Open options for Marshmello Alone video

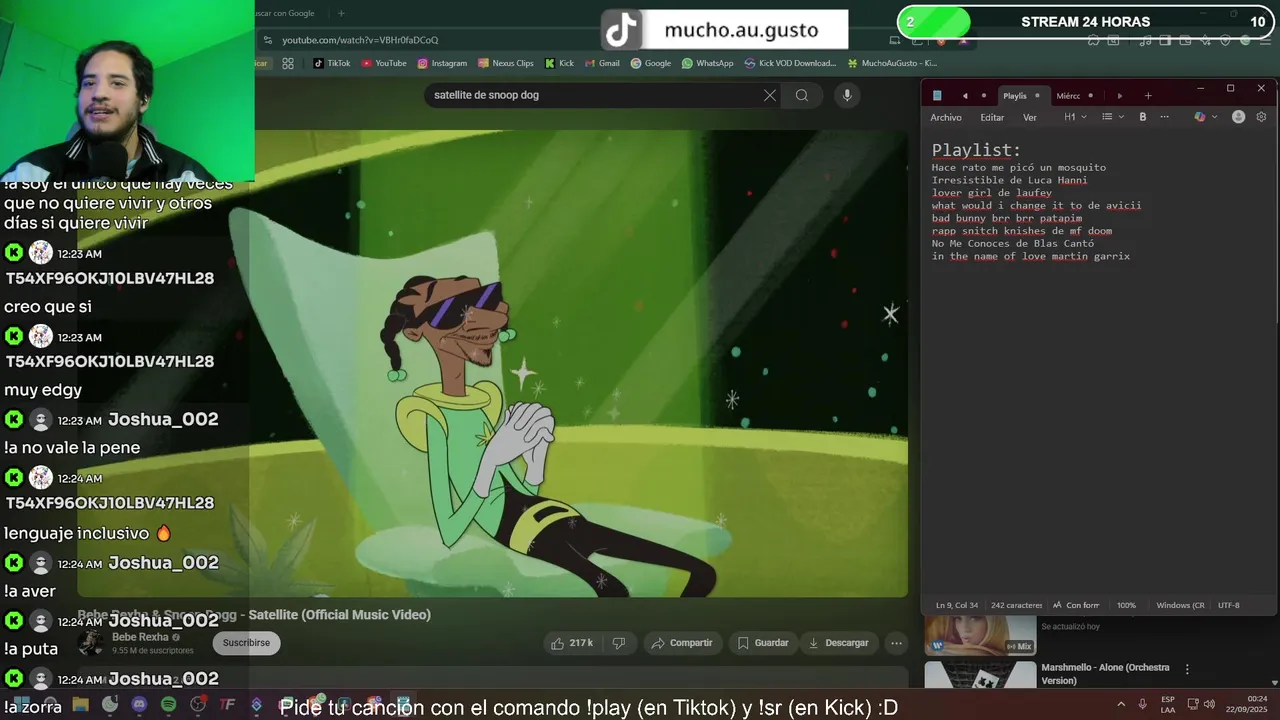tap(1187, 669)
